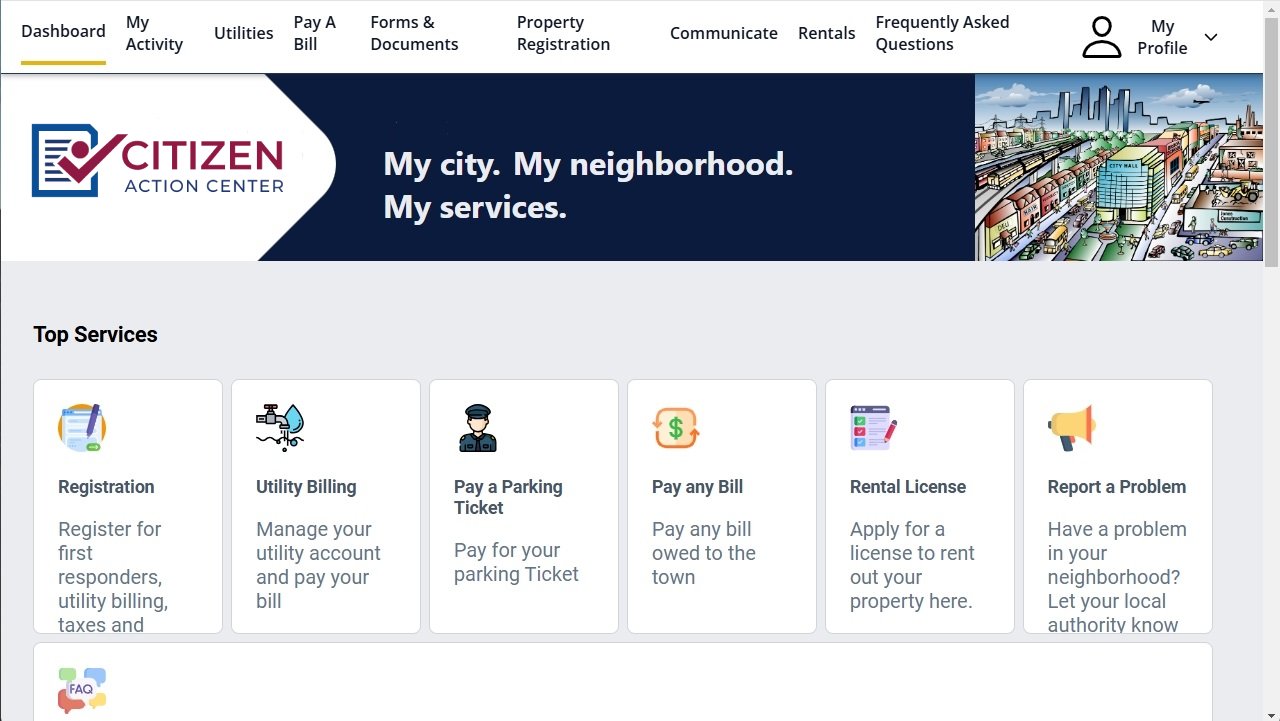Open the Utilities menu
1280x721 pixels.
243,33
